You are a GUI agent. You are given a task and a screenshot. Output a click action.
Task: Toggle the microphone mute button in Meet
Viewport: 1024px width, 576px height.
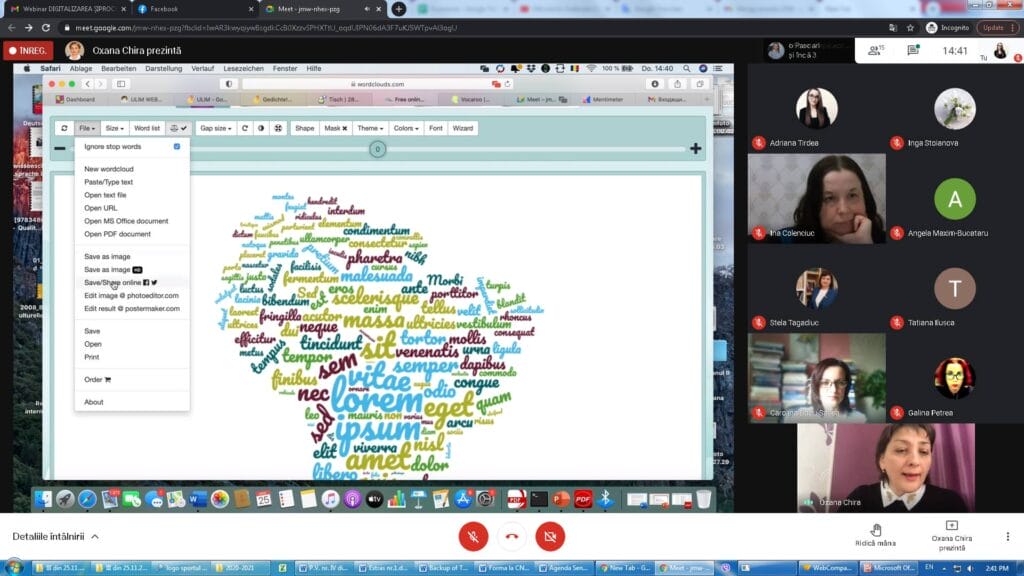click(473, 536)
